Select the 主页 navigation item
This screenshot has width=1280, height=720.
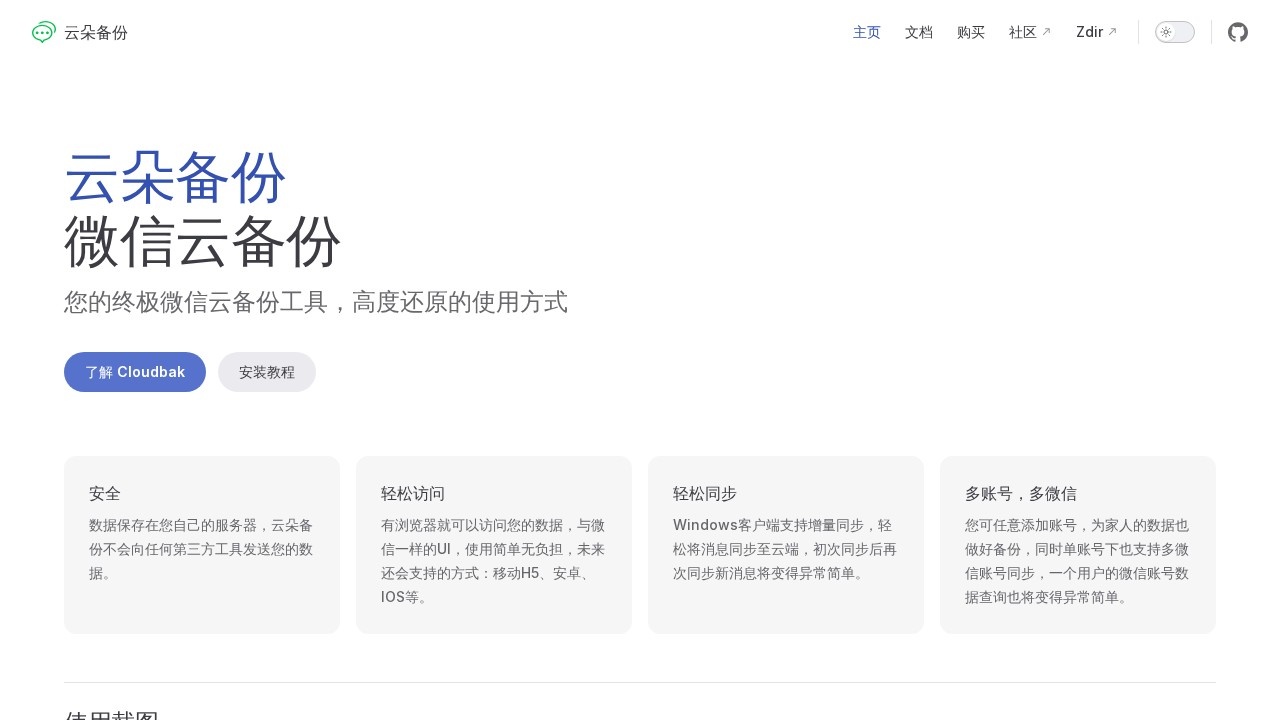(x=866, y=32)
